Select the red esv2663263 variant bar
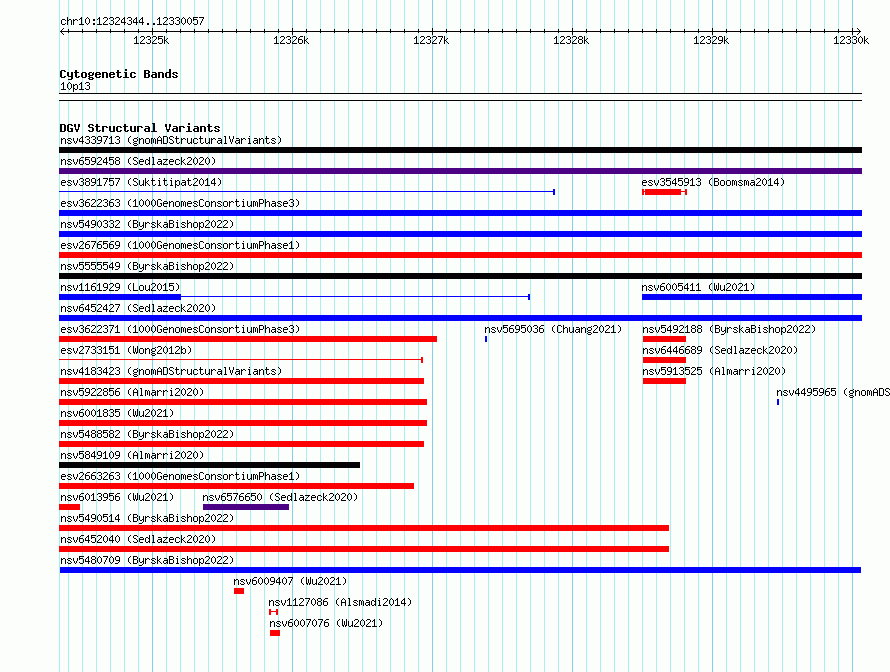Screen dimensions: 890x672 pyautogui.click(x=237, y=486)
